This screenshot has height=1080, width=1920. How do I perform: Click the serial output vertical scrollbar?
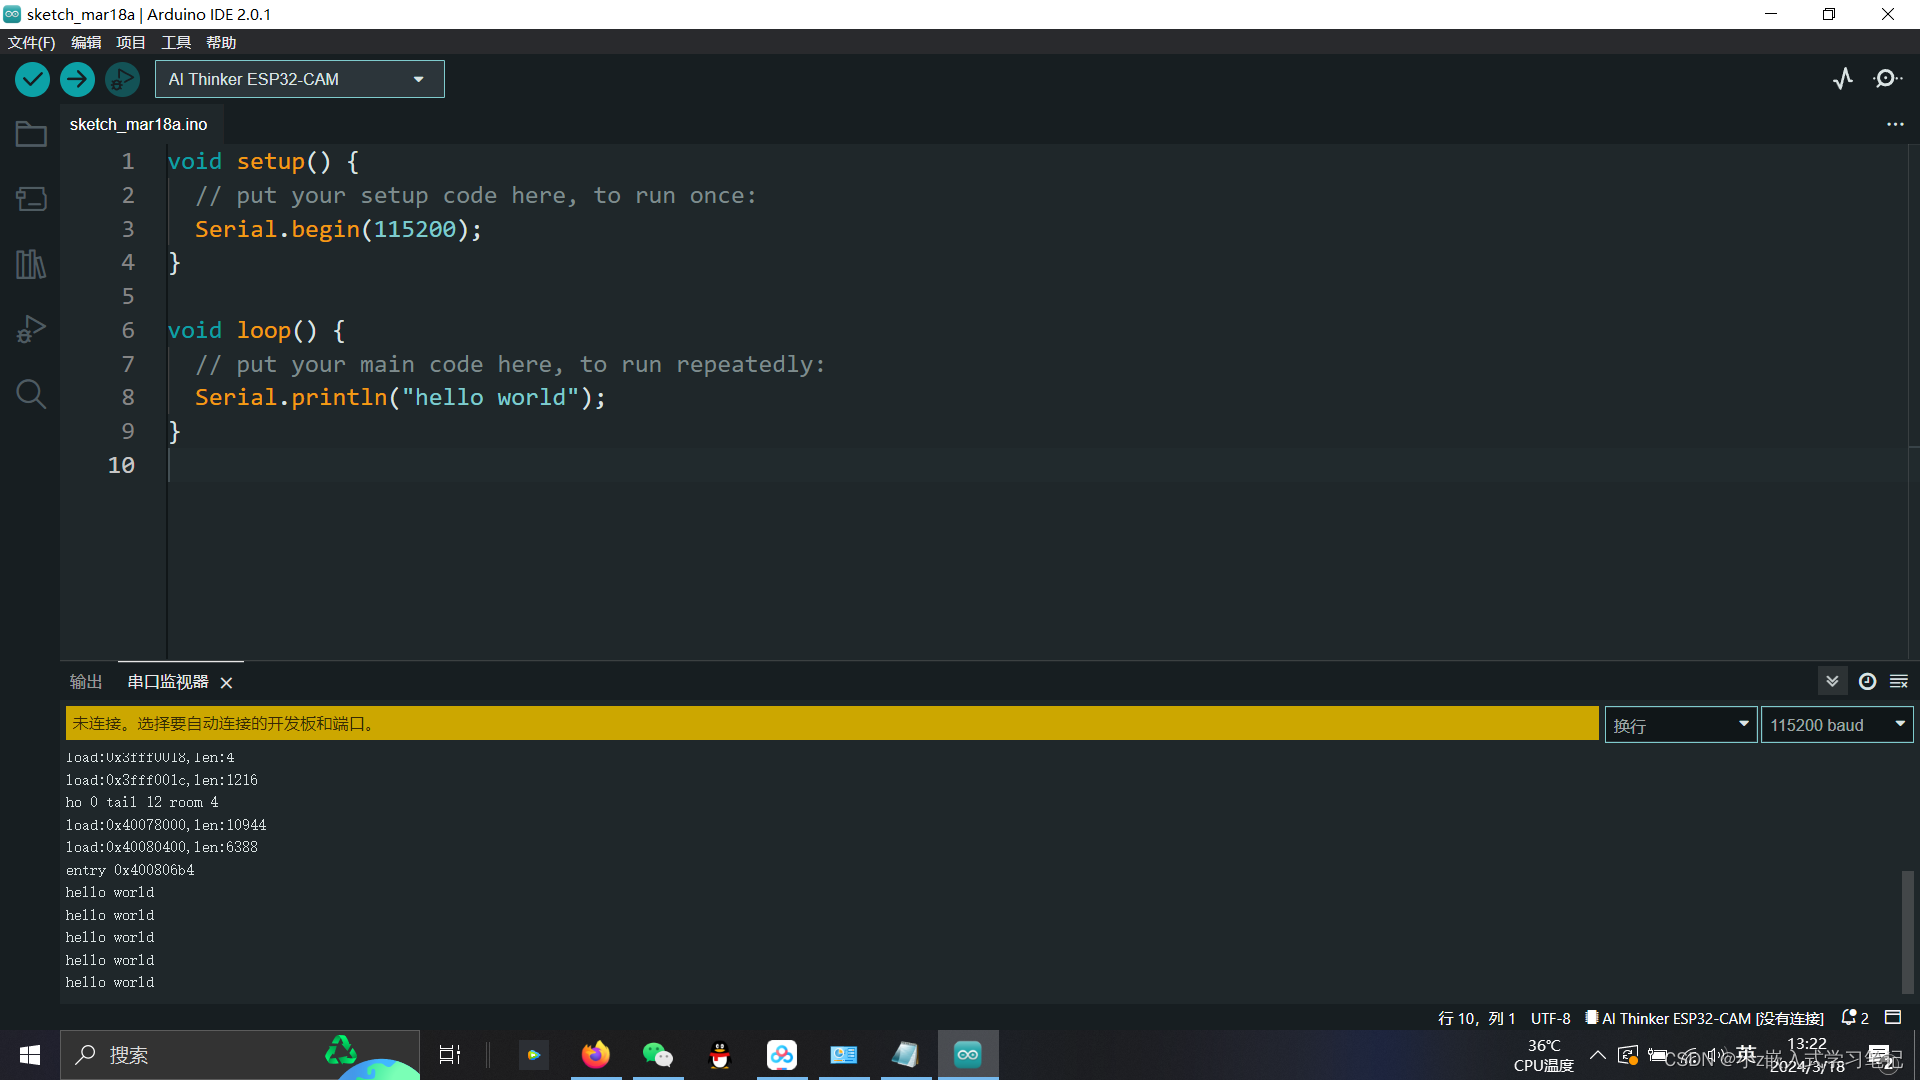(1907, 930)
